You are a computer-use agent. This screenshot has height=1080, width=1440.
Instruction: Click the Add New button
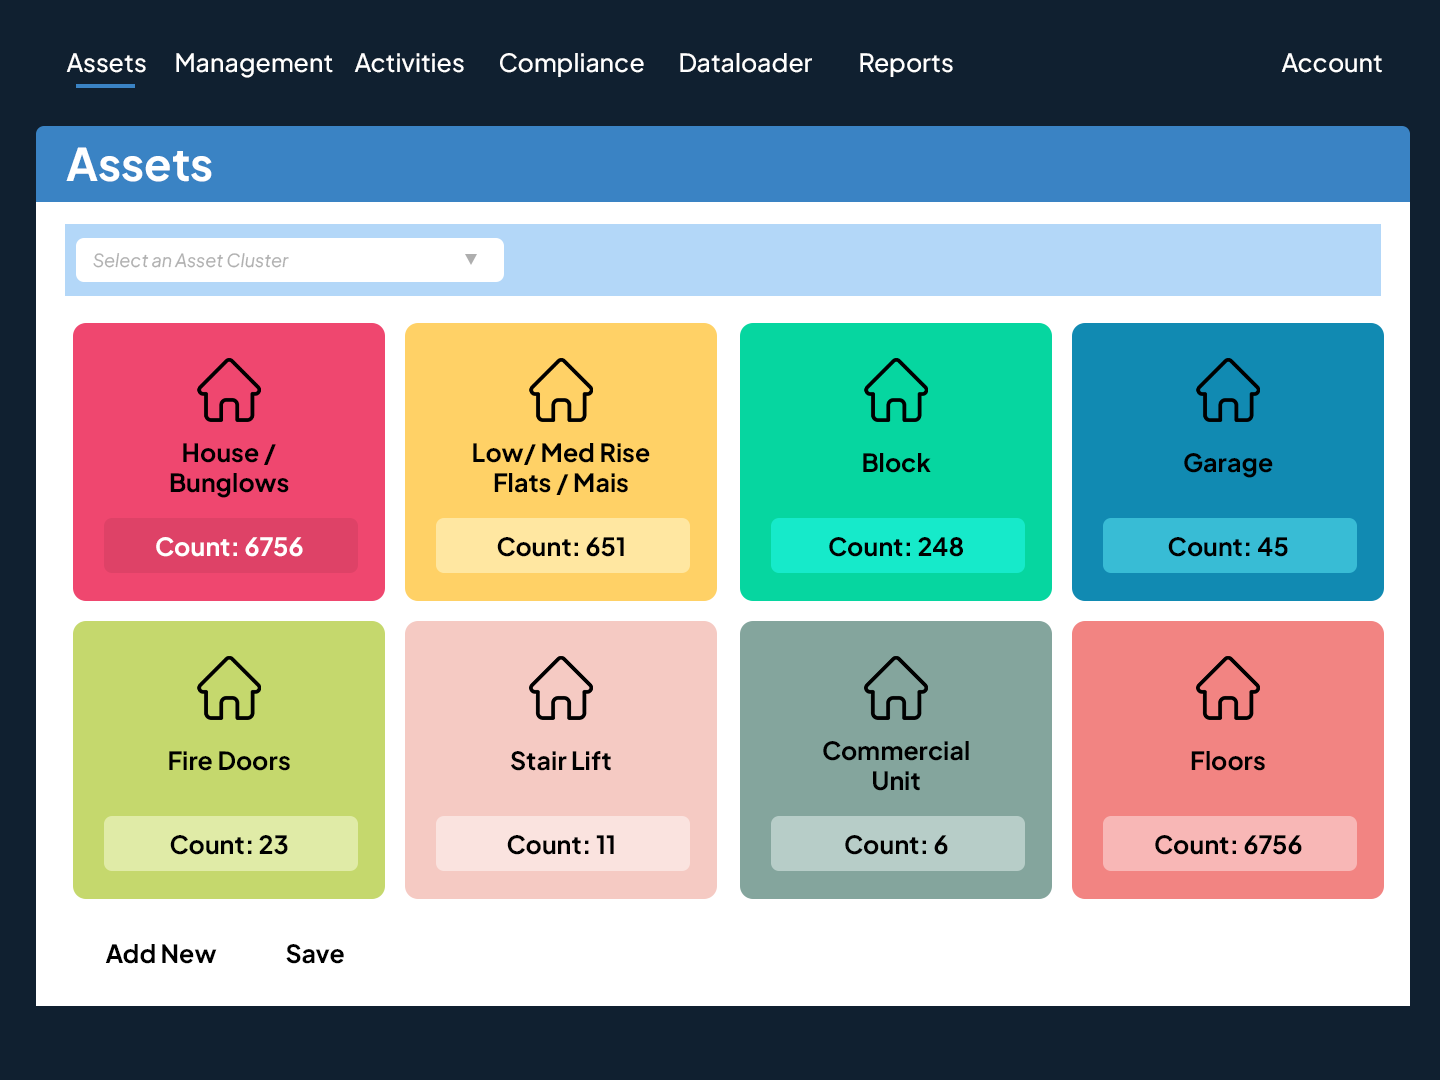161,954
